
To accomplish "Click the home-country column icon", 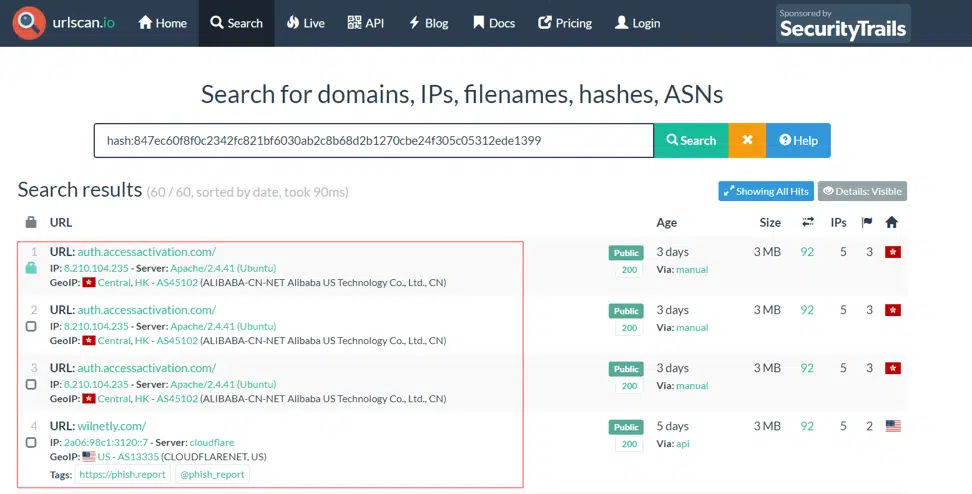I will point(891,222).
